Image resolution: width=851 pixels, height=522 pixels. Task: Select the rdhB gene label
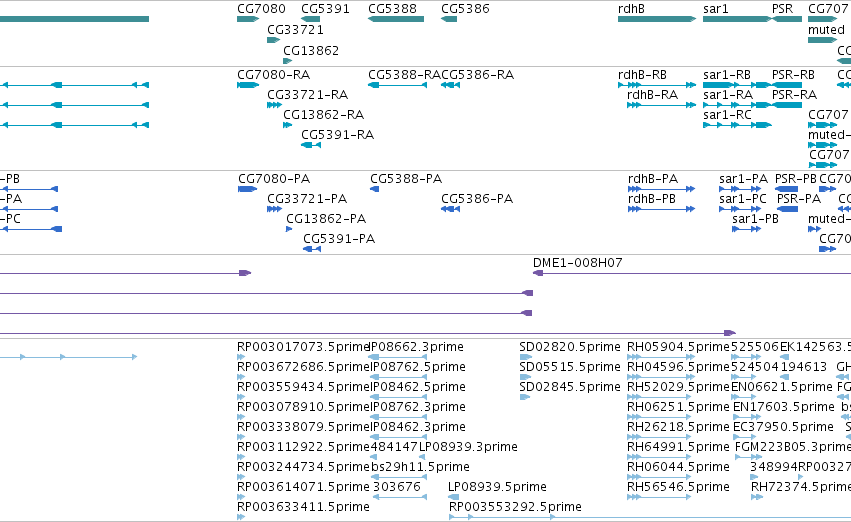(631, 9)
